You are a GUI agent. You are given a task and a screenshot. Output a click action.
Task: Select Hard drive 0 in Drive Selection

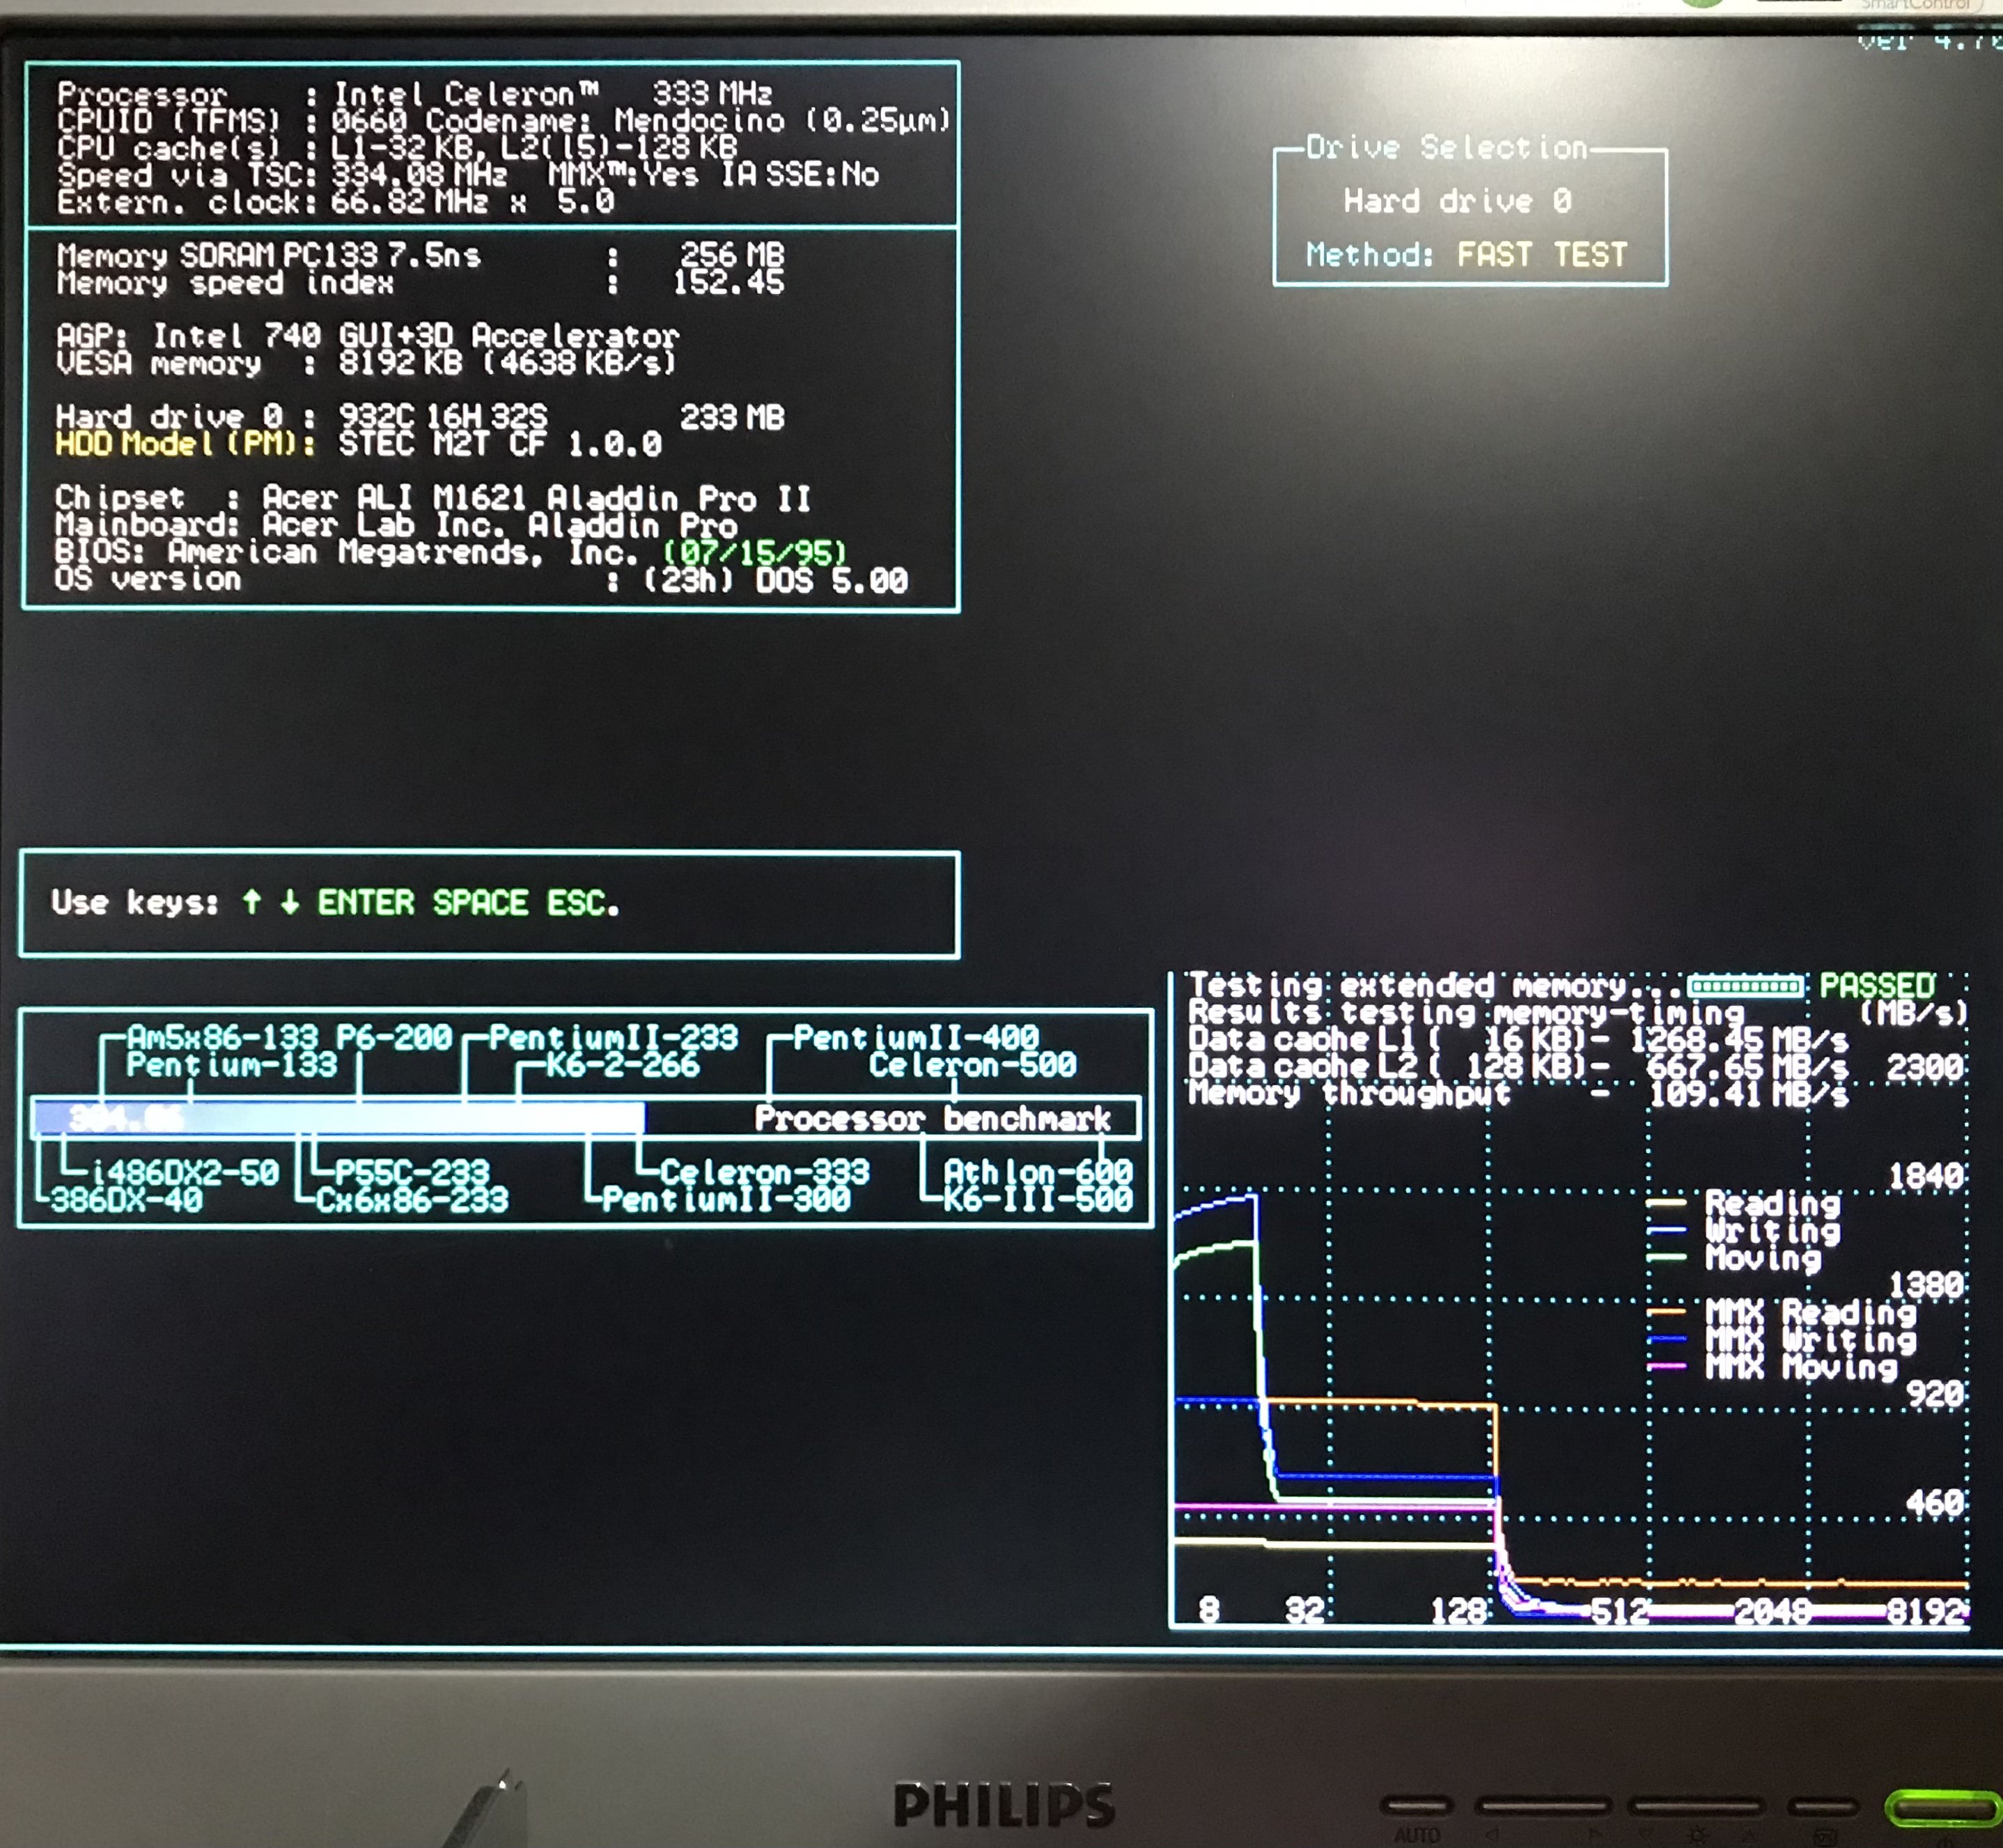pos(1457,201)
